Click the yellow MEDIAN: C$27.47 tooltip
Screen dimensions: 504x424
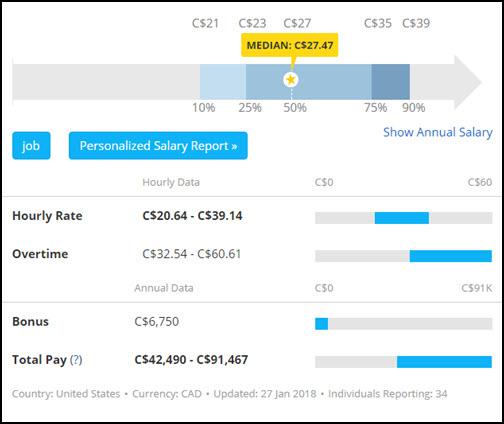tap(290, 45)
